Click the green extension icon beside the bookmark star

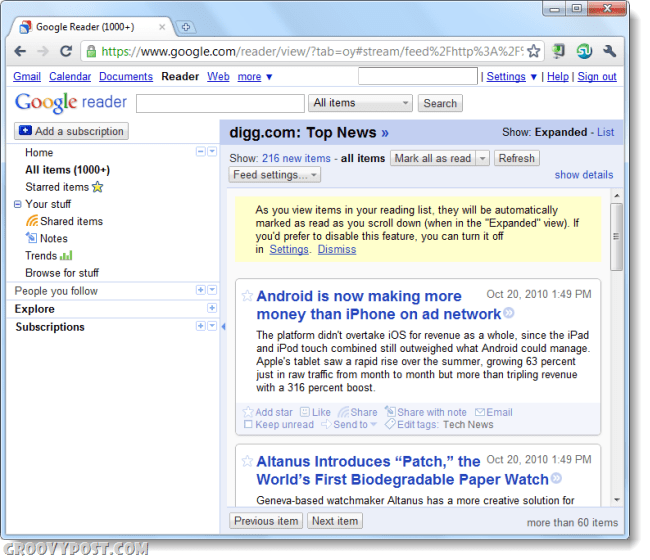559,51
